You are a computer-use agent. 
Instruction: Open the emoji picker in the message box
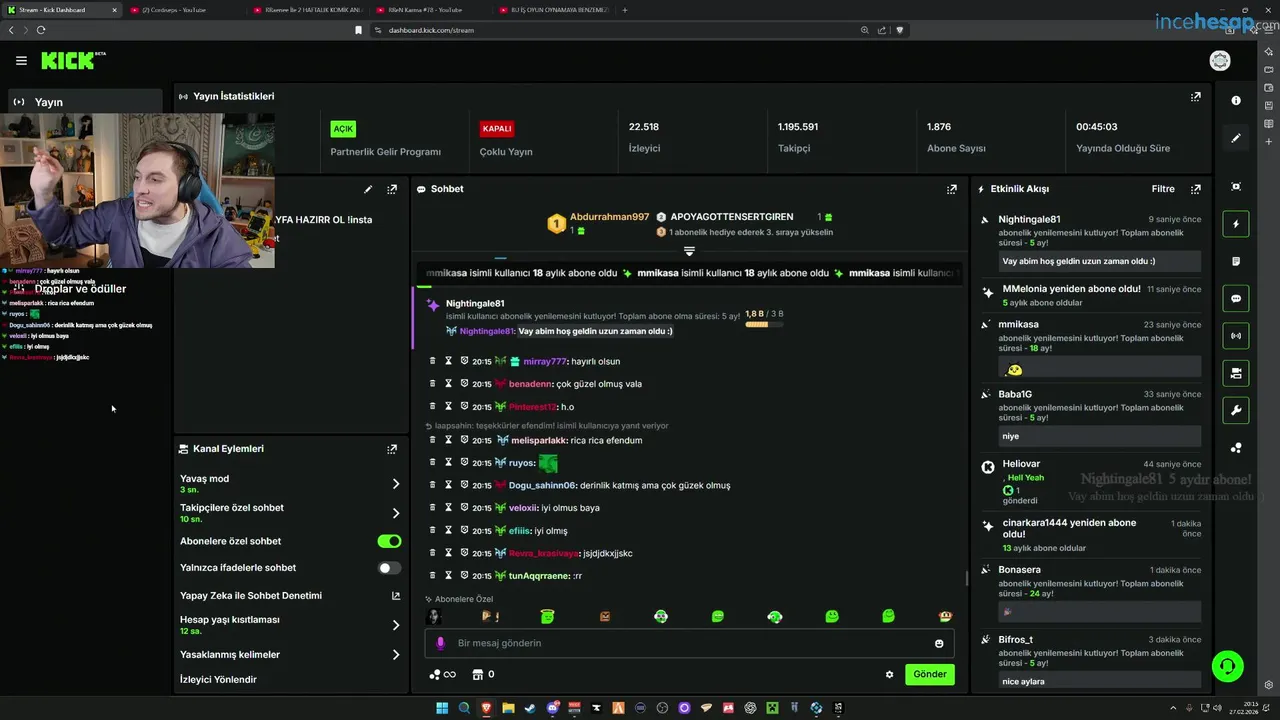[939, 643]
